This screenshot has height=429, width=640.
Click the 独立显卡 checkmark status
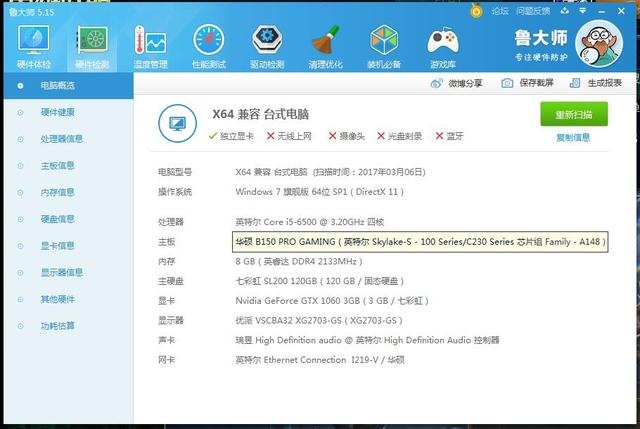231,136
